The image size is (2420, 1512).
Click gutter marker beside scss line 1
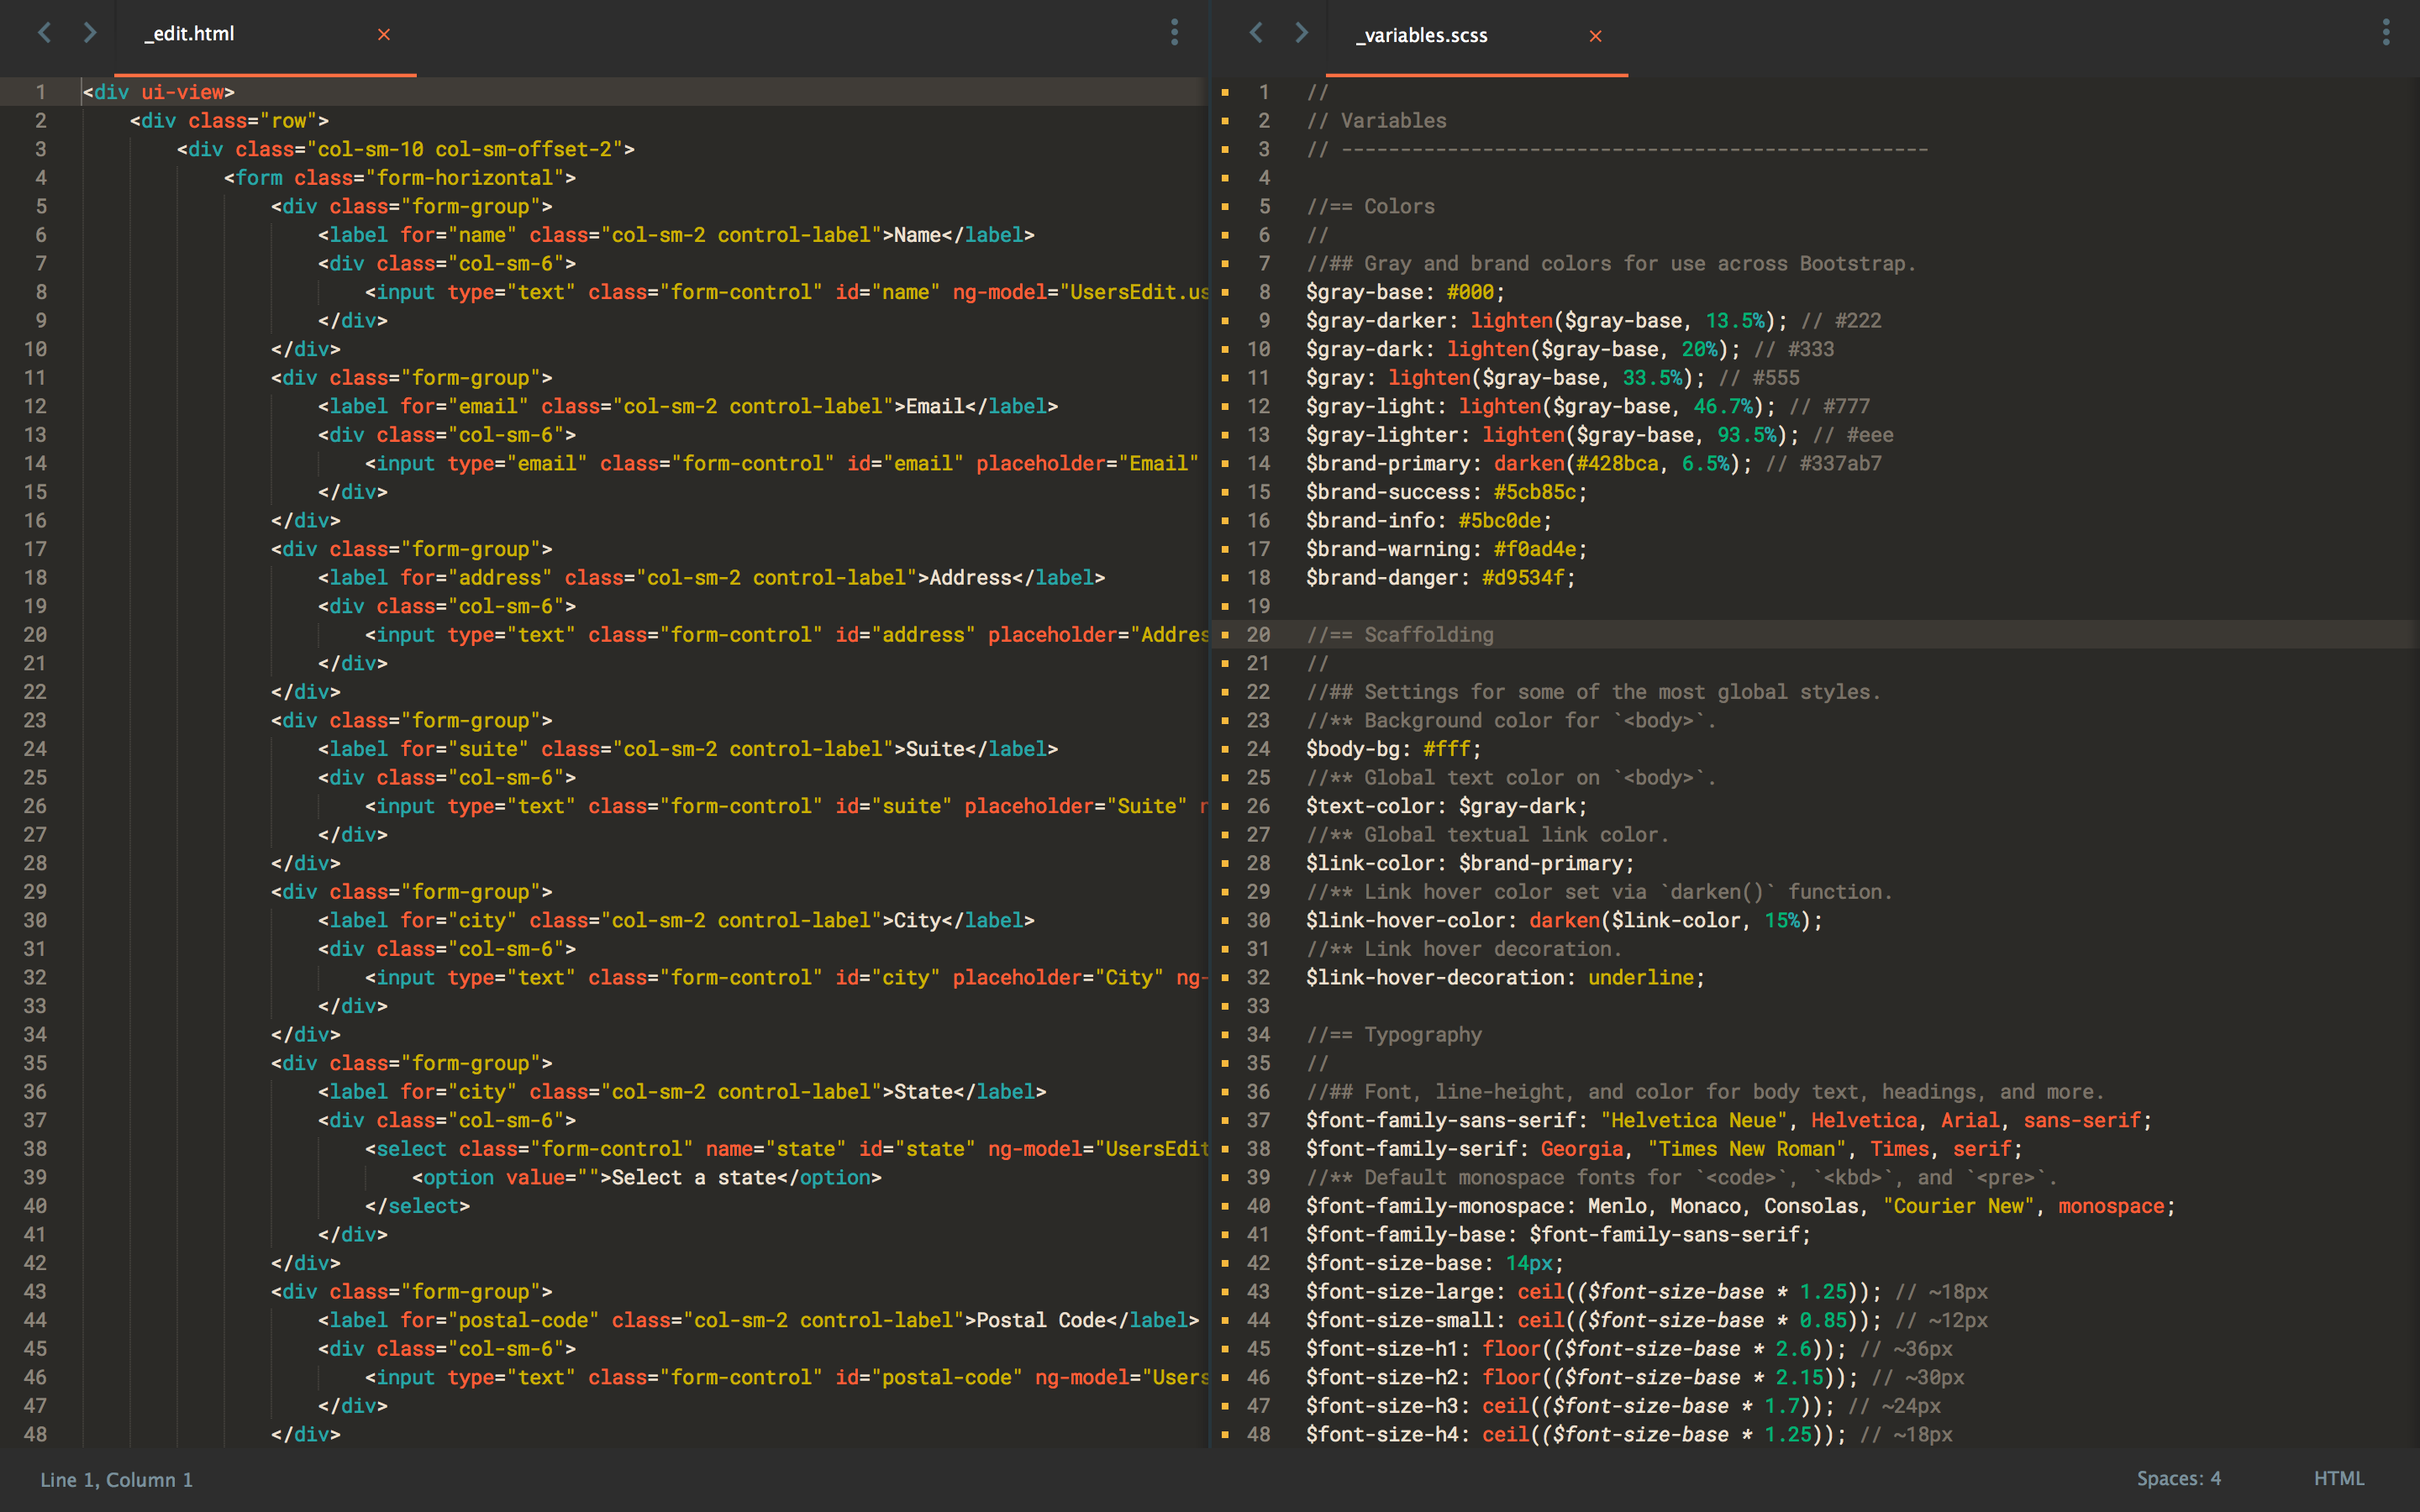(1225, 92)
